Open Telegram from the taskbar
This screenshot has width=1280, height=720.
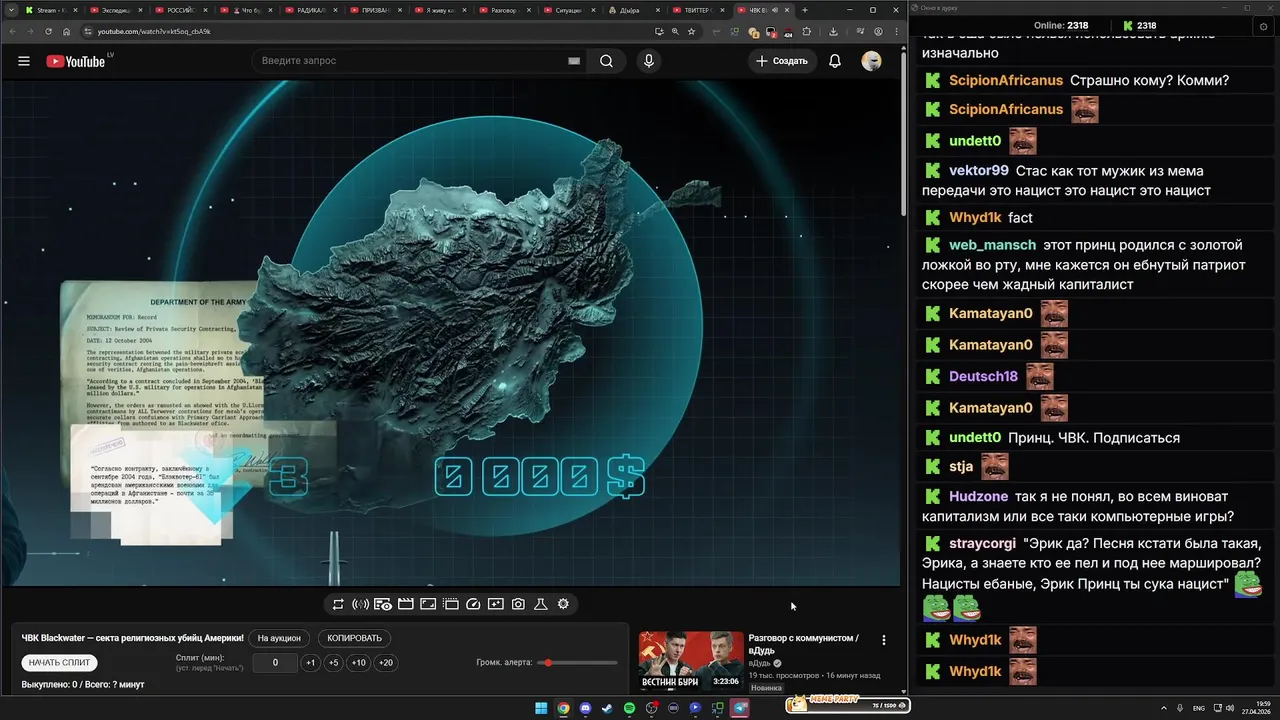[740, 708]
